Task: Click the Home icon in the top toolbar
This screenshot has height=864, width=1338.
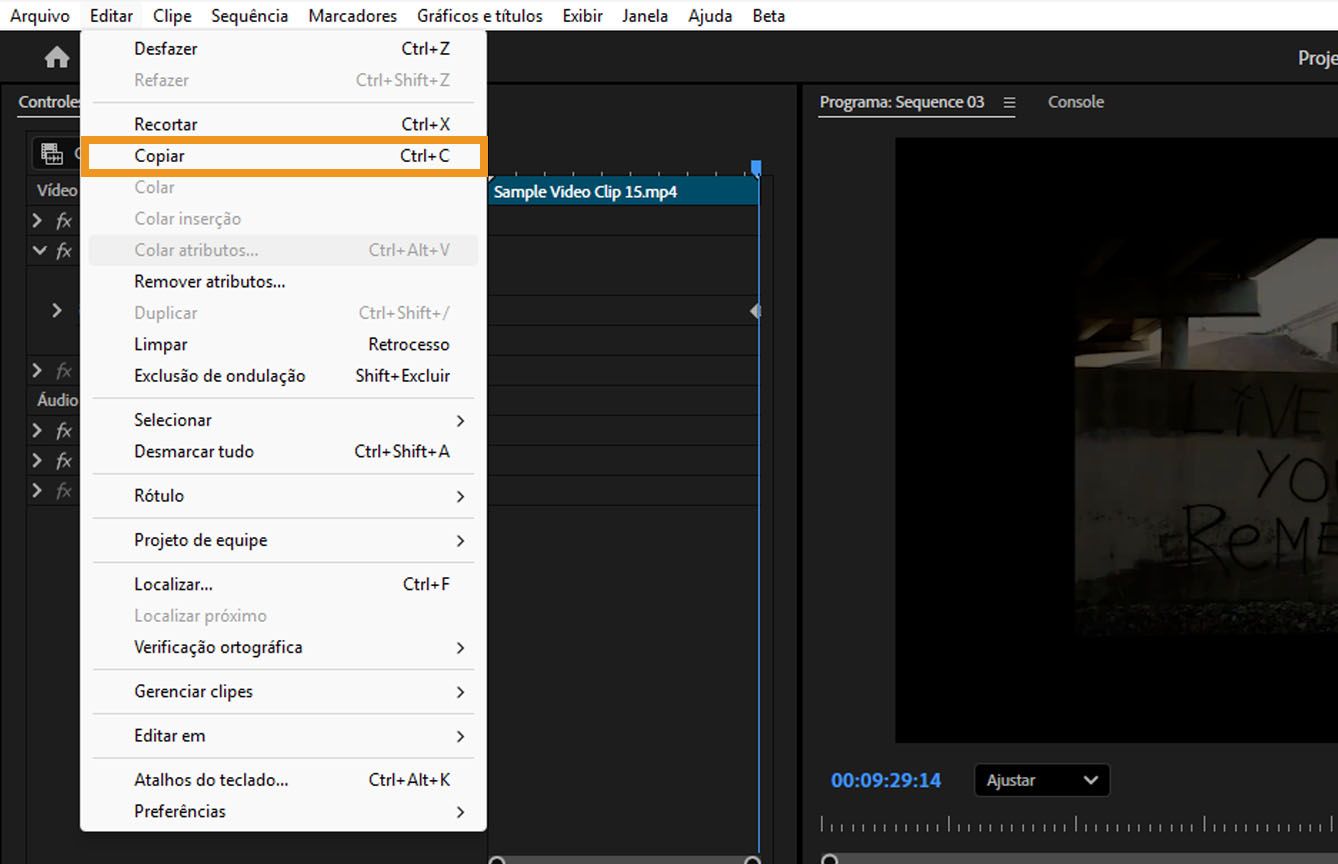Action: (x=57, y=57)
